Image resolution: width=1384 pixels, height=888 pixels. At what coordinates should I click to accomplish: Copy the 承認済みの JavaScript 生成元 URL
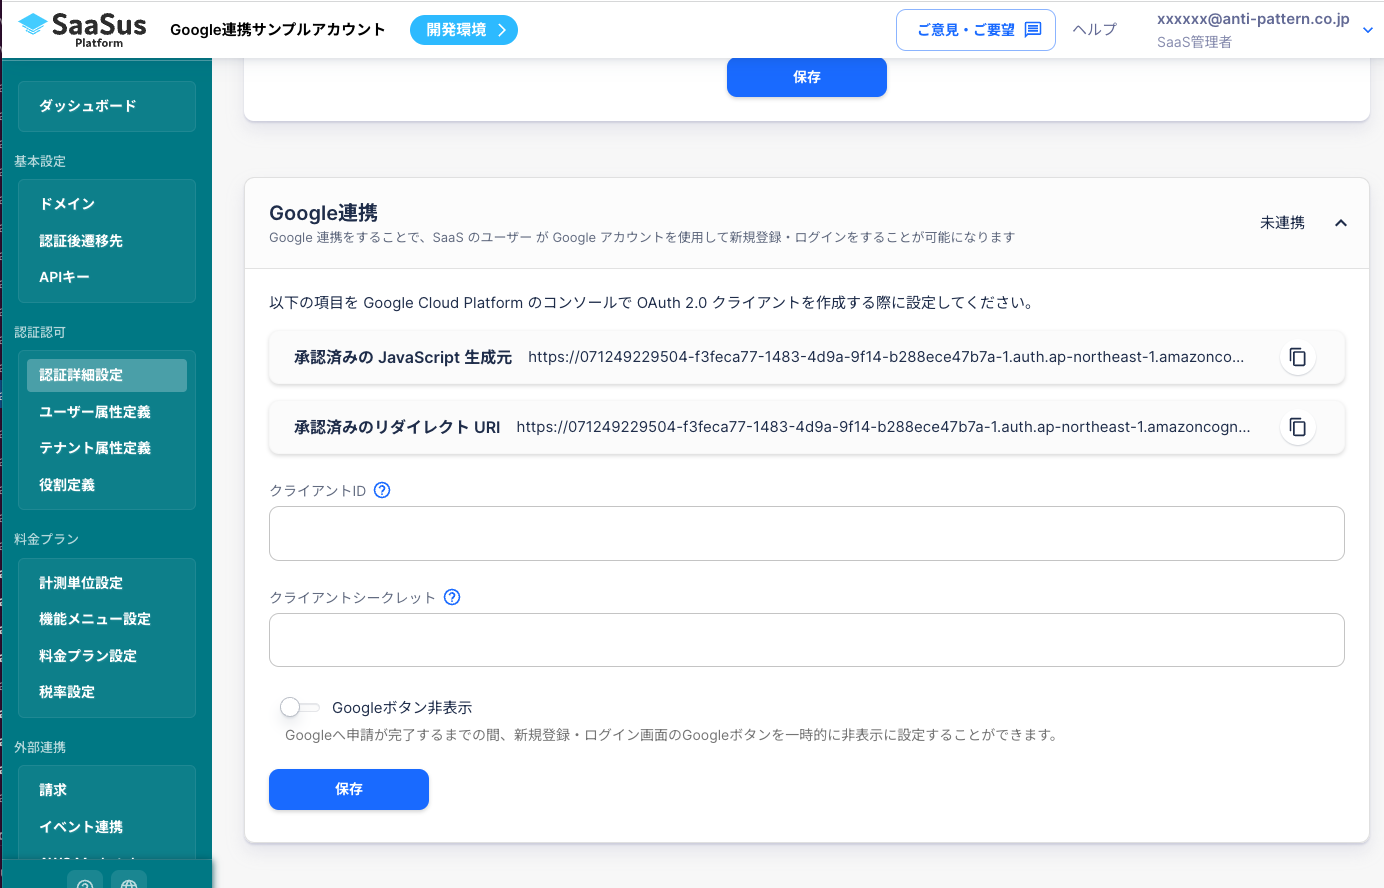[x=1297, y=357]
